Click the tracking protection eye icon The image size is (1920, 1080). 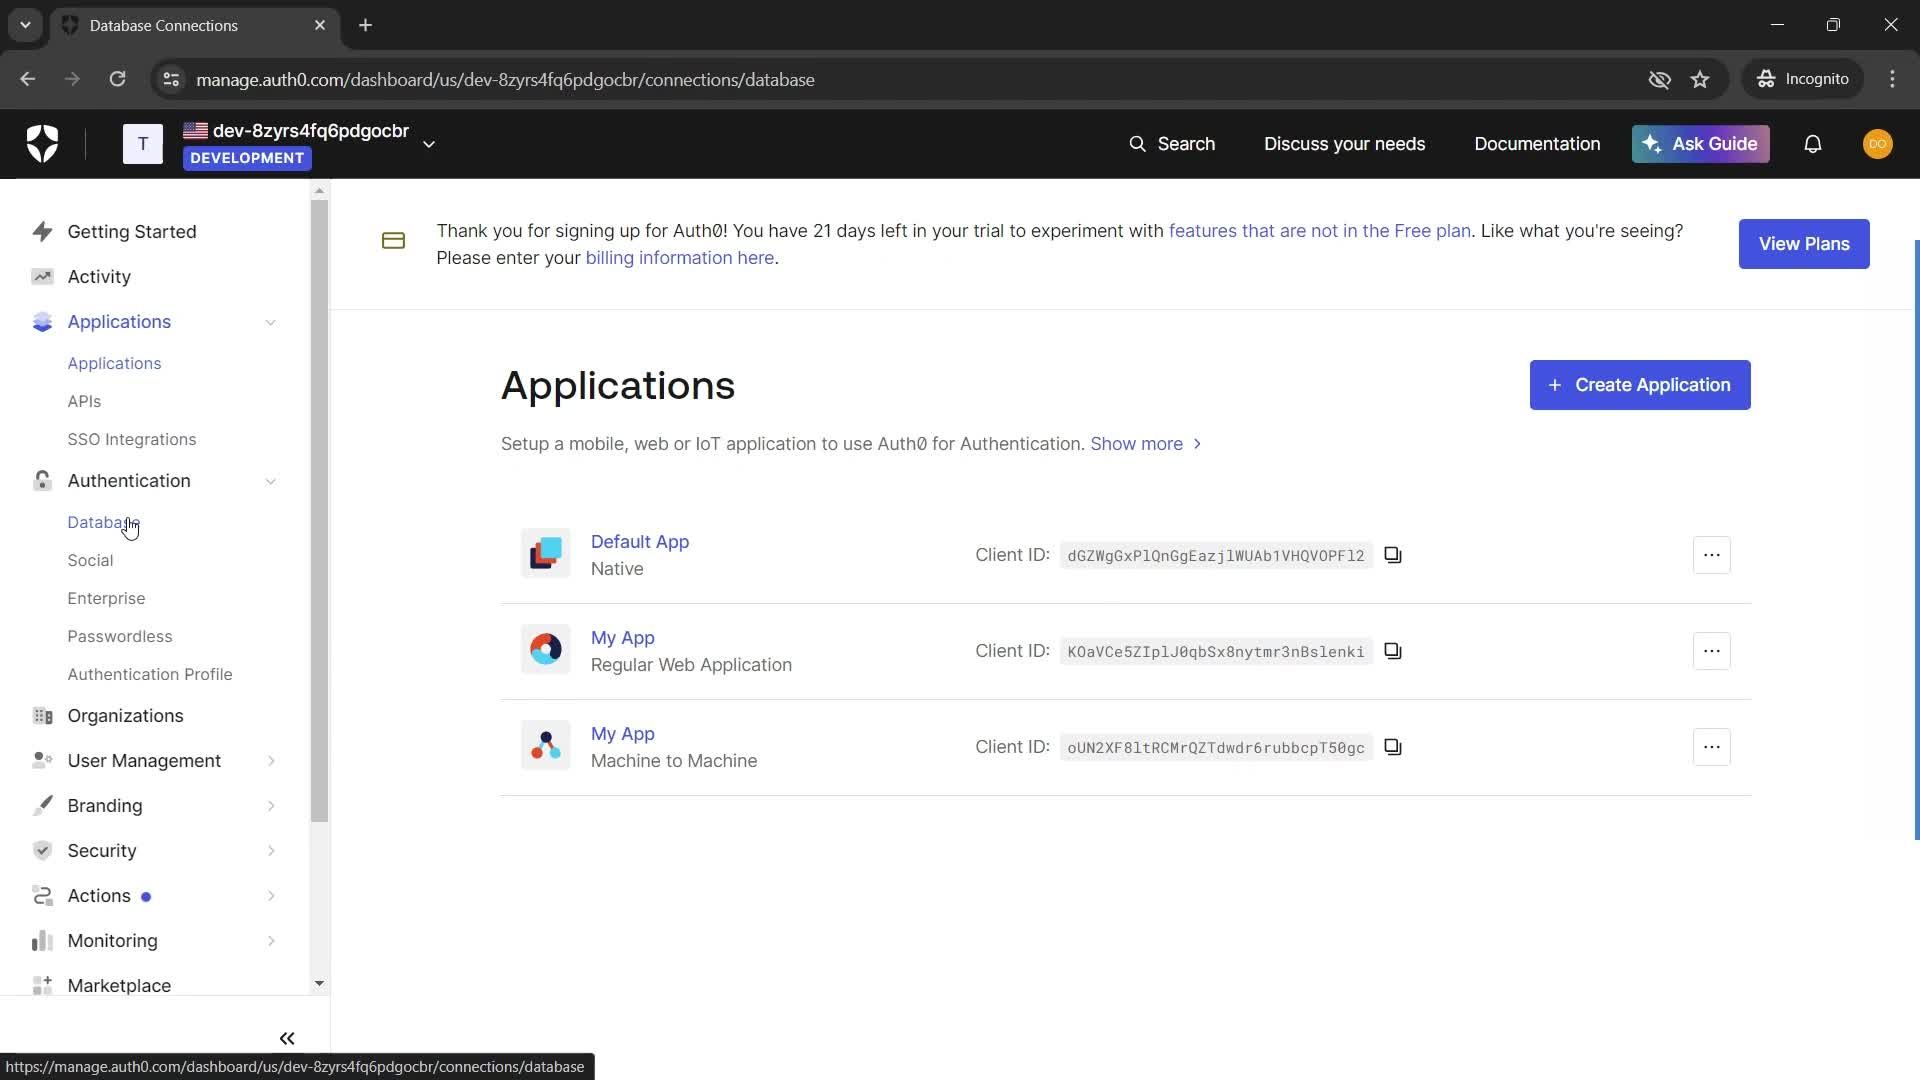[1659, 79]
